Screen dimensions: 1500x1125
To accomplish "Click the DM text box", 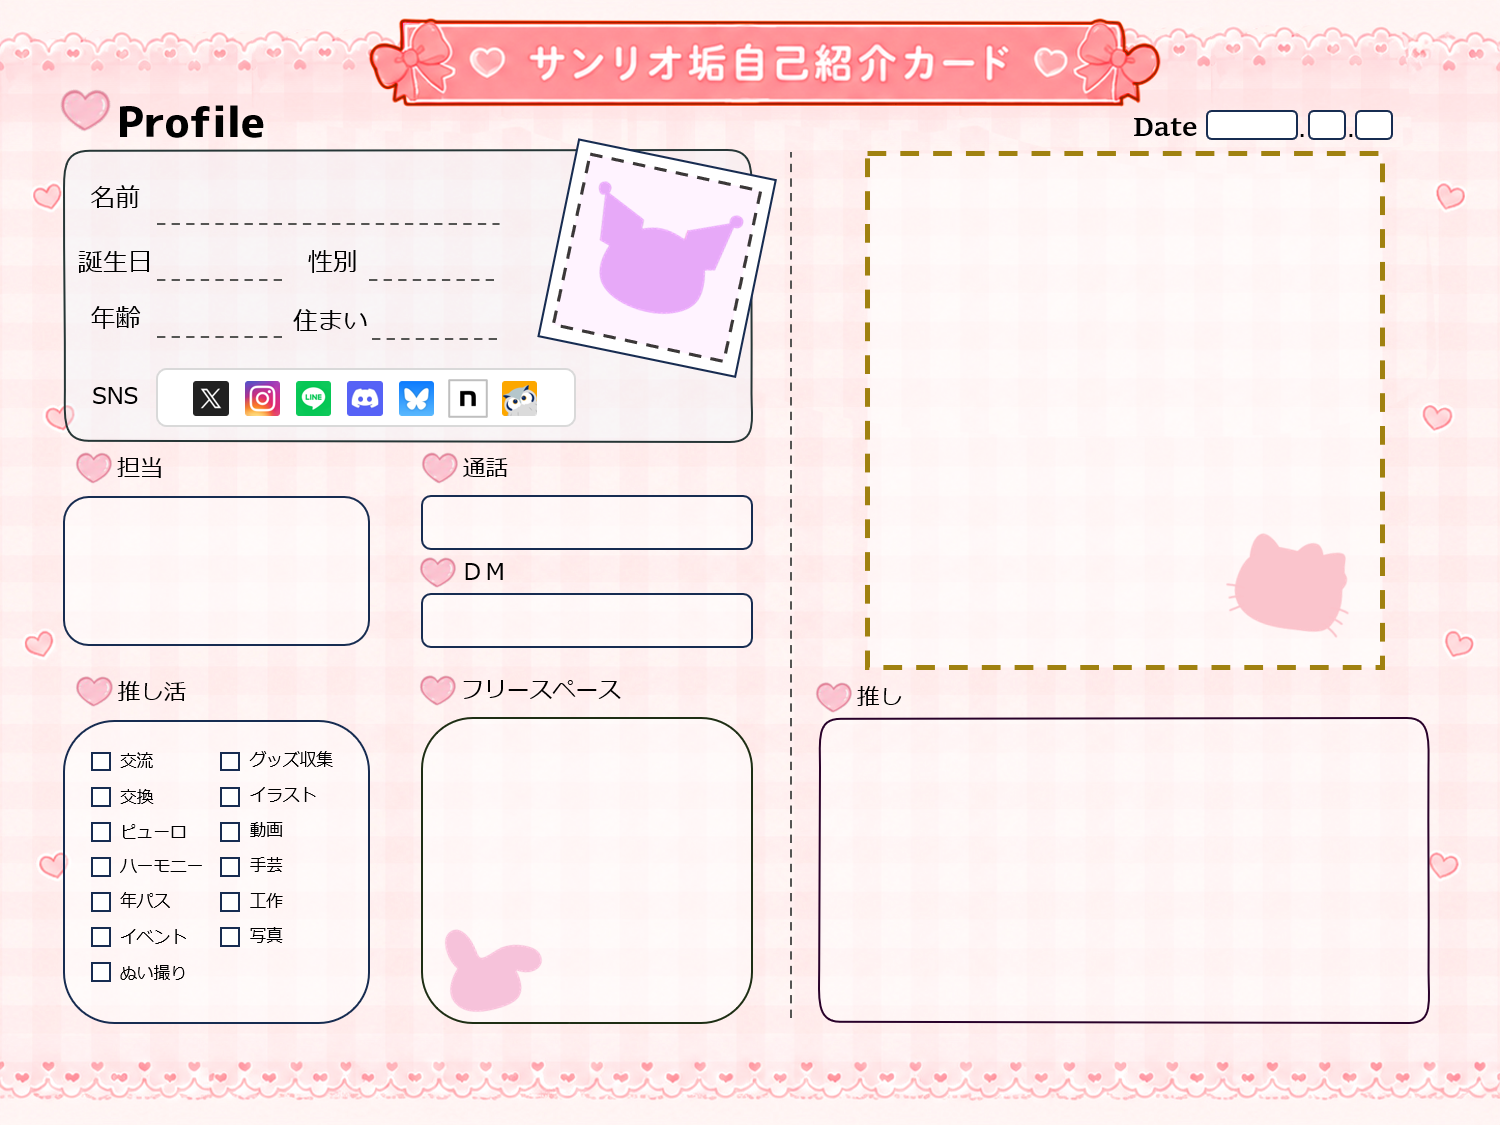I will 587,620.
